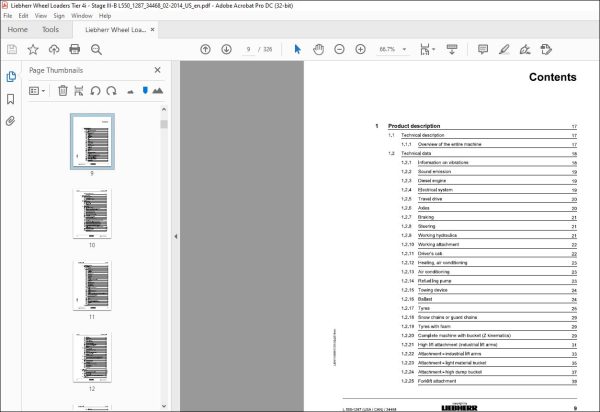Viewport: 600px width, 412px height.
Task: Open the thumbnail options dropdown
Action: (x=37, y=91)
